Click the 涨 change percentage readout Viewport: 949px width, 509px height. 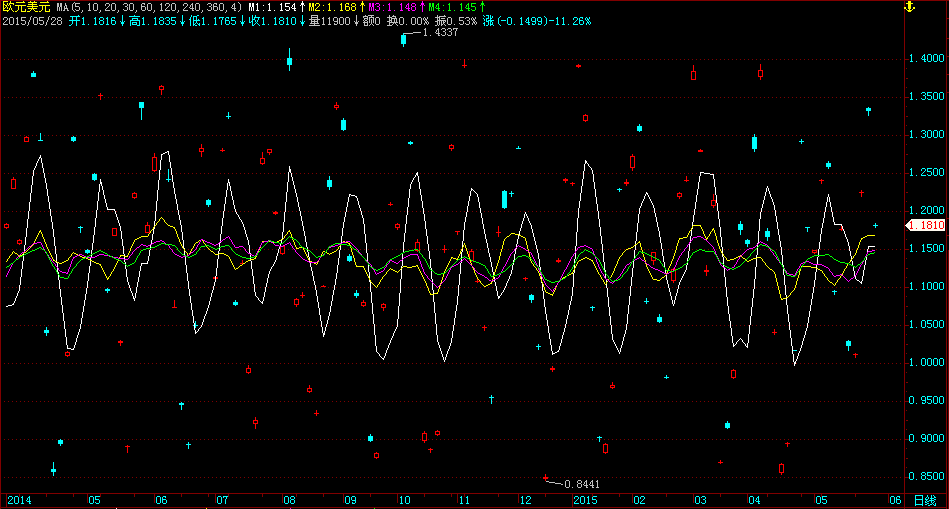tap(536, 21)
